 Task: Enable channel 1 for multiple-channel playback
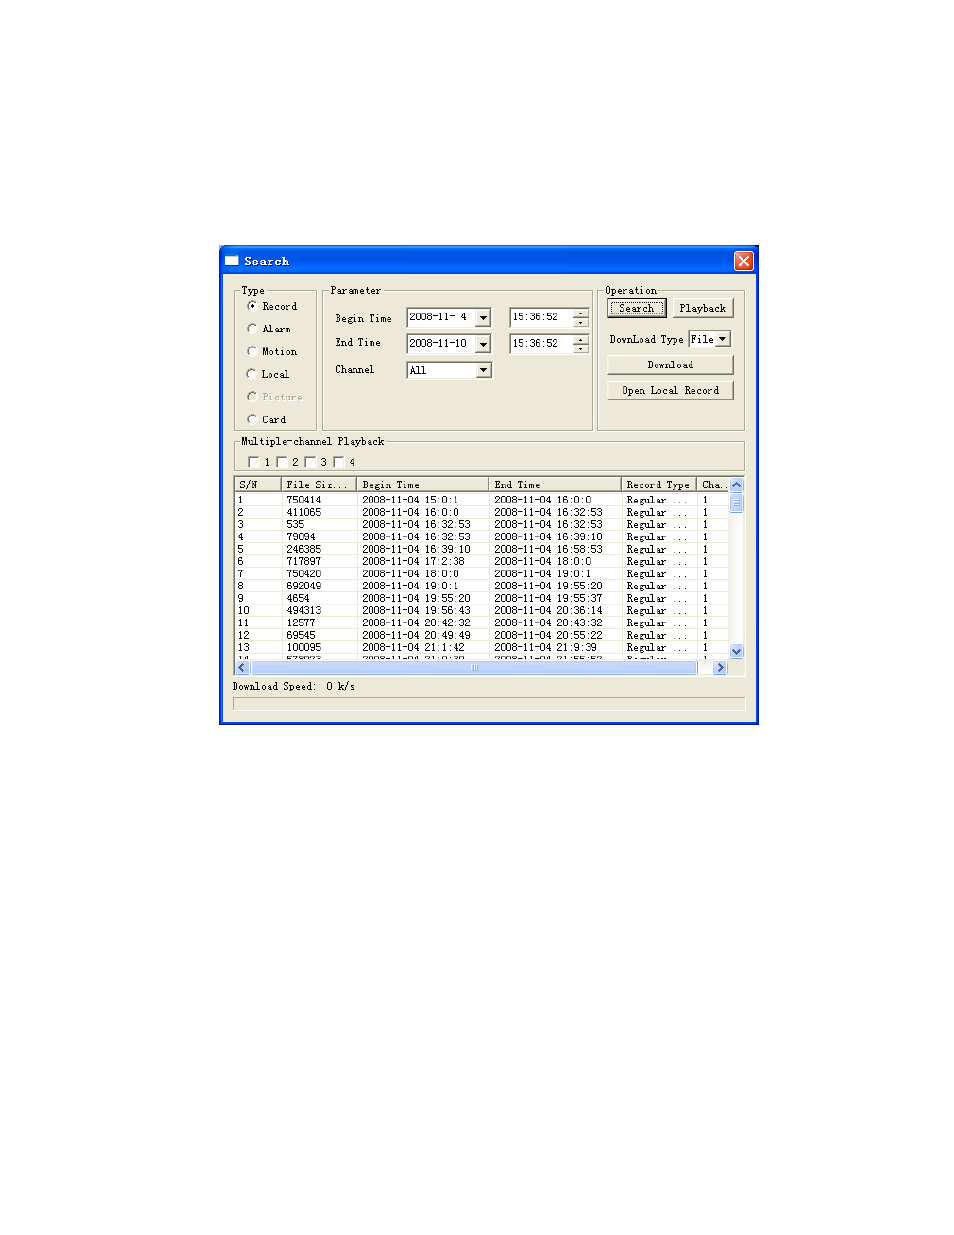[x=254, y=462]
